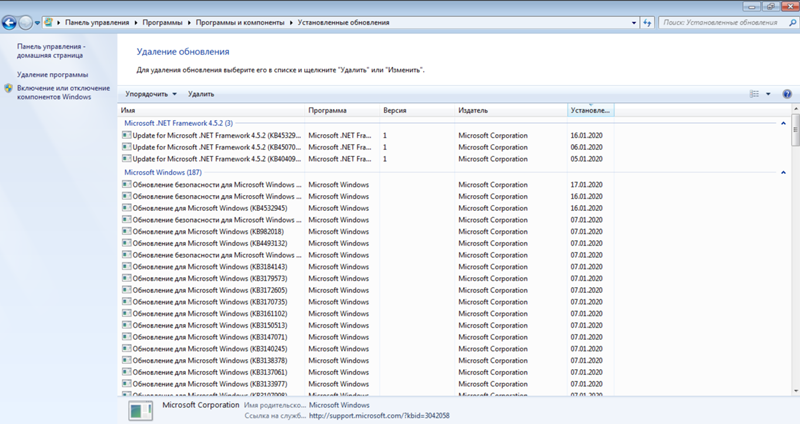
Task: Open the view options dropdown arrow
Action: (x=768, y=94)
